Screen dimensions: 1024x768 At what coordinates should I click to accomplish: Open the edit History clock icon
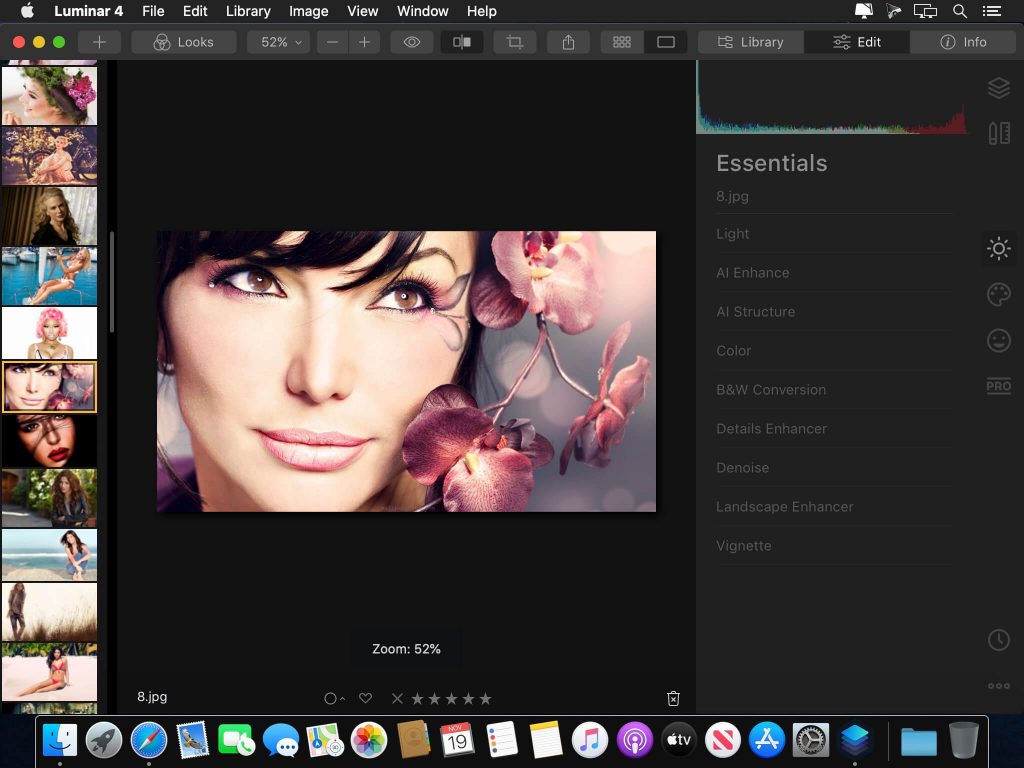[x=998, y=640]
